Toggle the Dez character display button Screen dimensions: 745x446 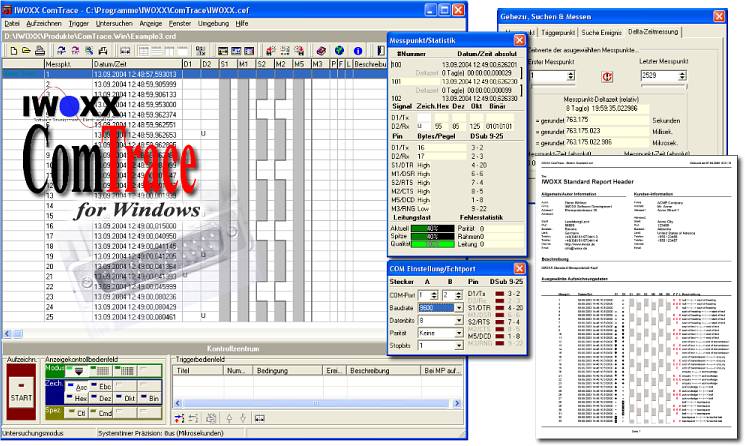101,398
